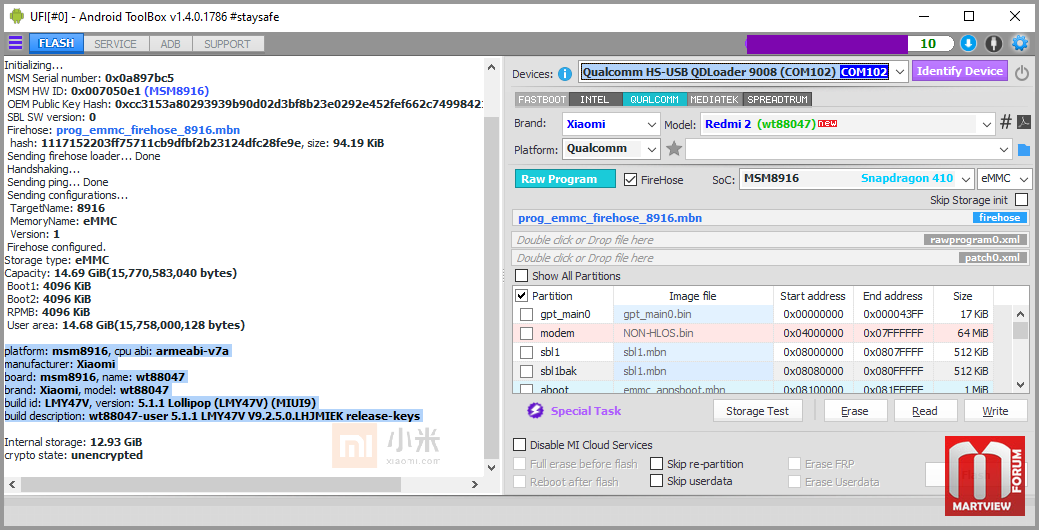Select the FASTBOOT platform tab
This screenshot has height=530, width=1039.
pos(542,99)
